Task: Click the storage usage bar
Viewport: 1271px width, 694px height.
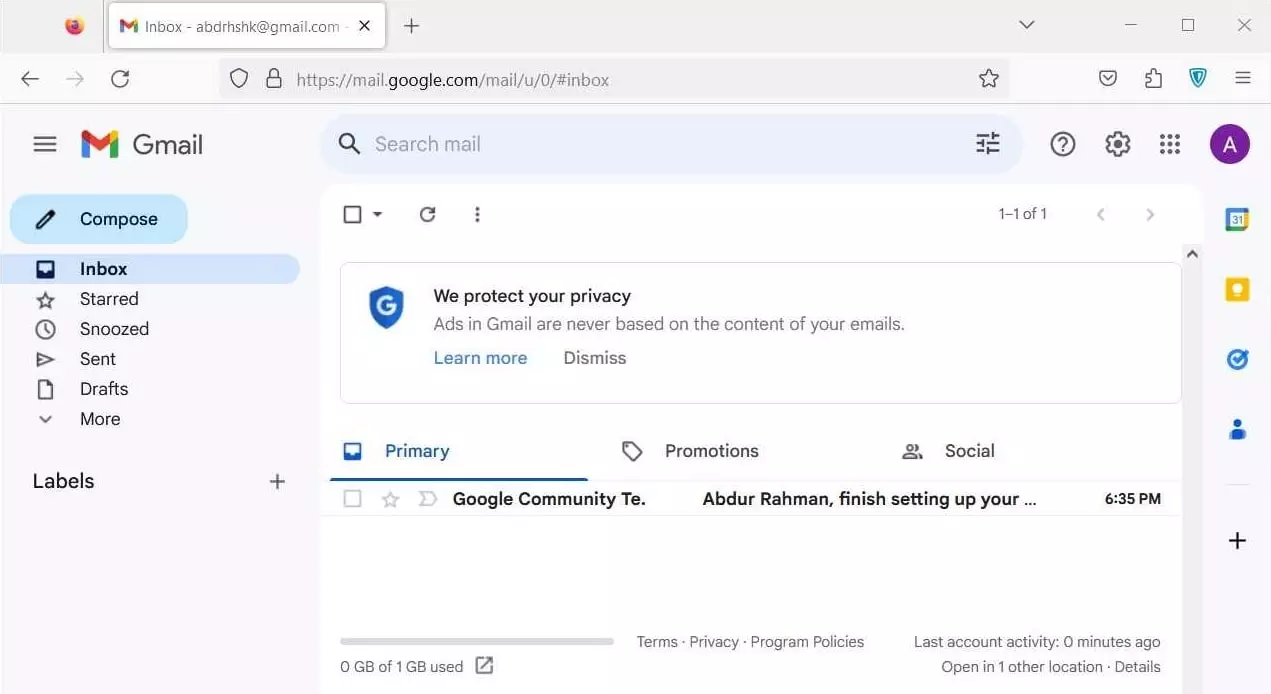Action: (477, 641)
